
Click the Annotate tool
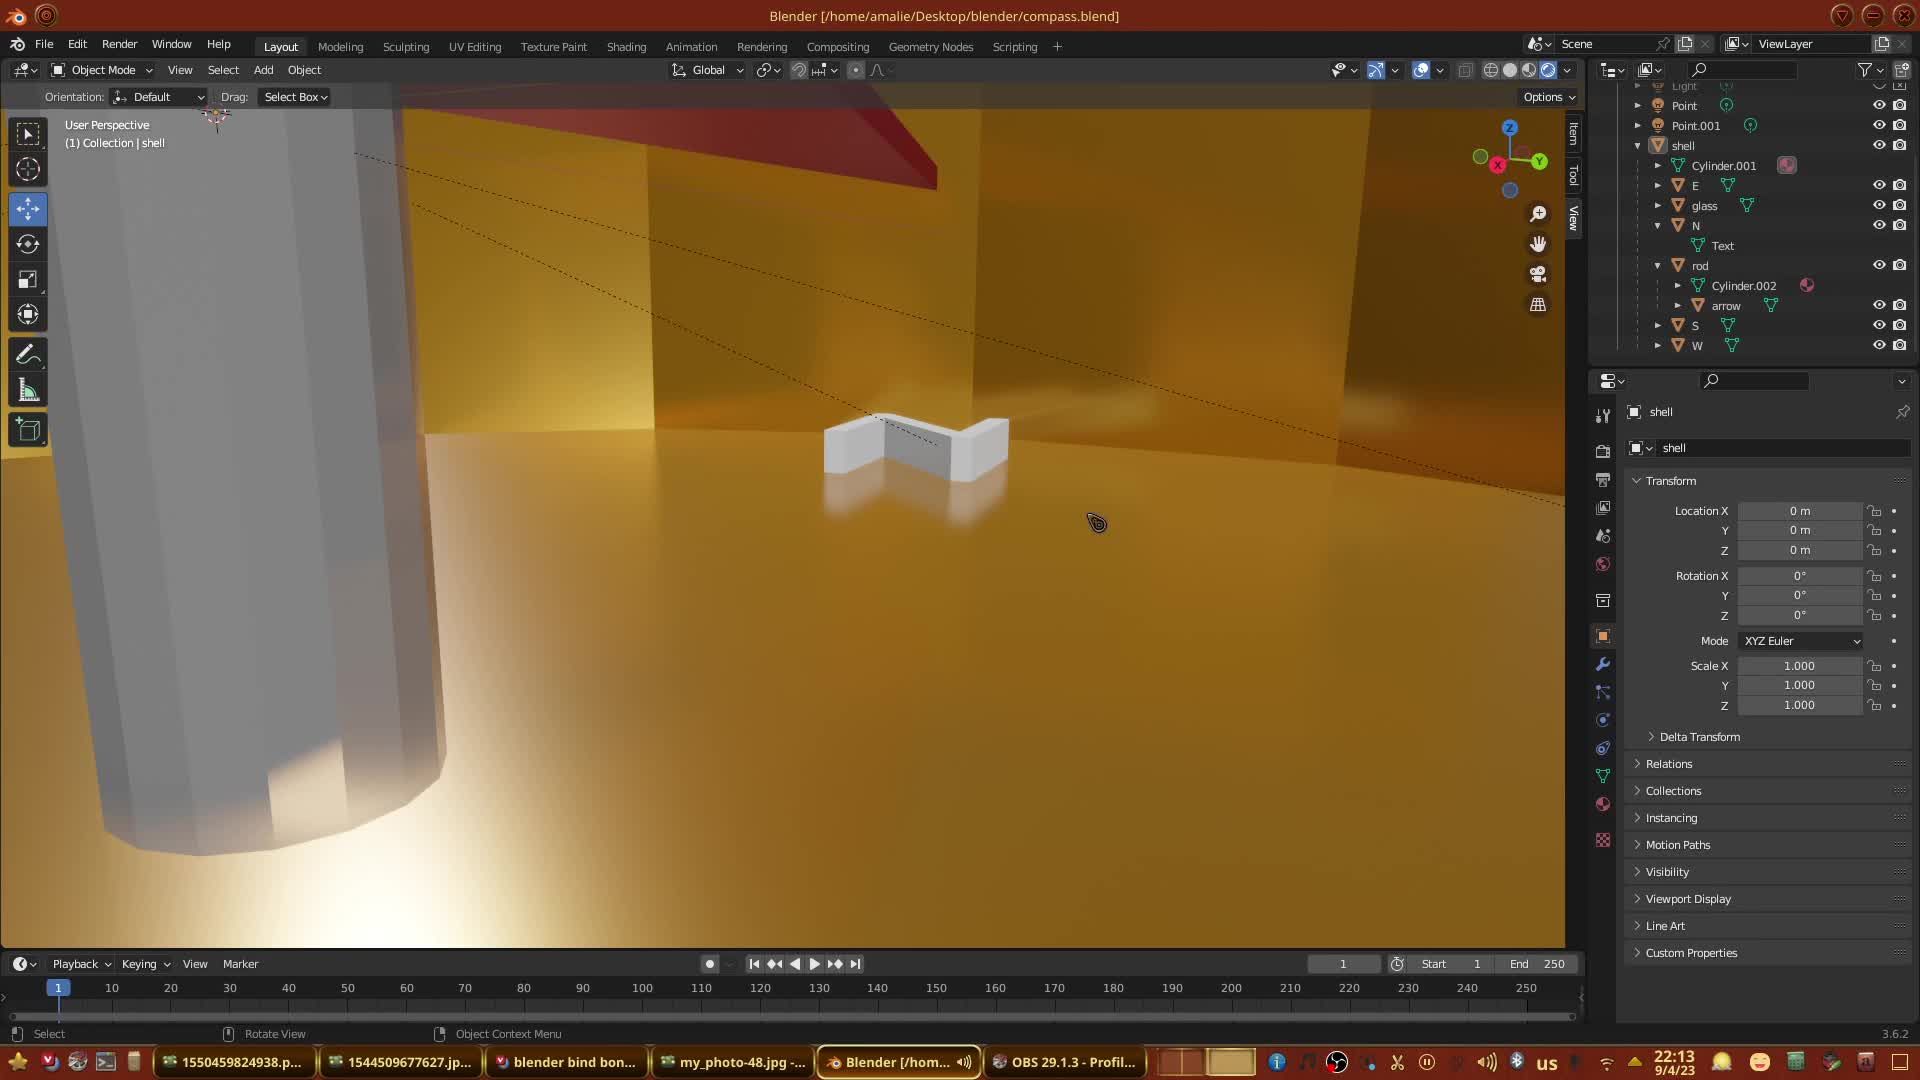[x=28, y=355]
